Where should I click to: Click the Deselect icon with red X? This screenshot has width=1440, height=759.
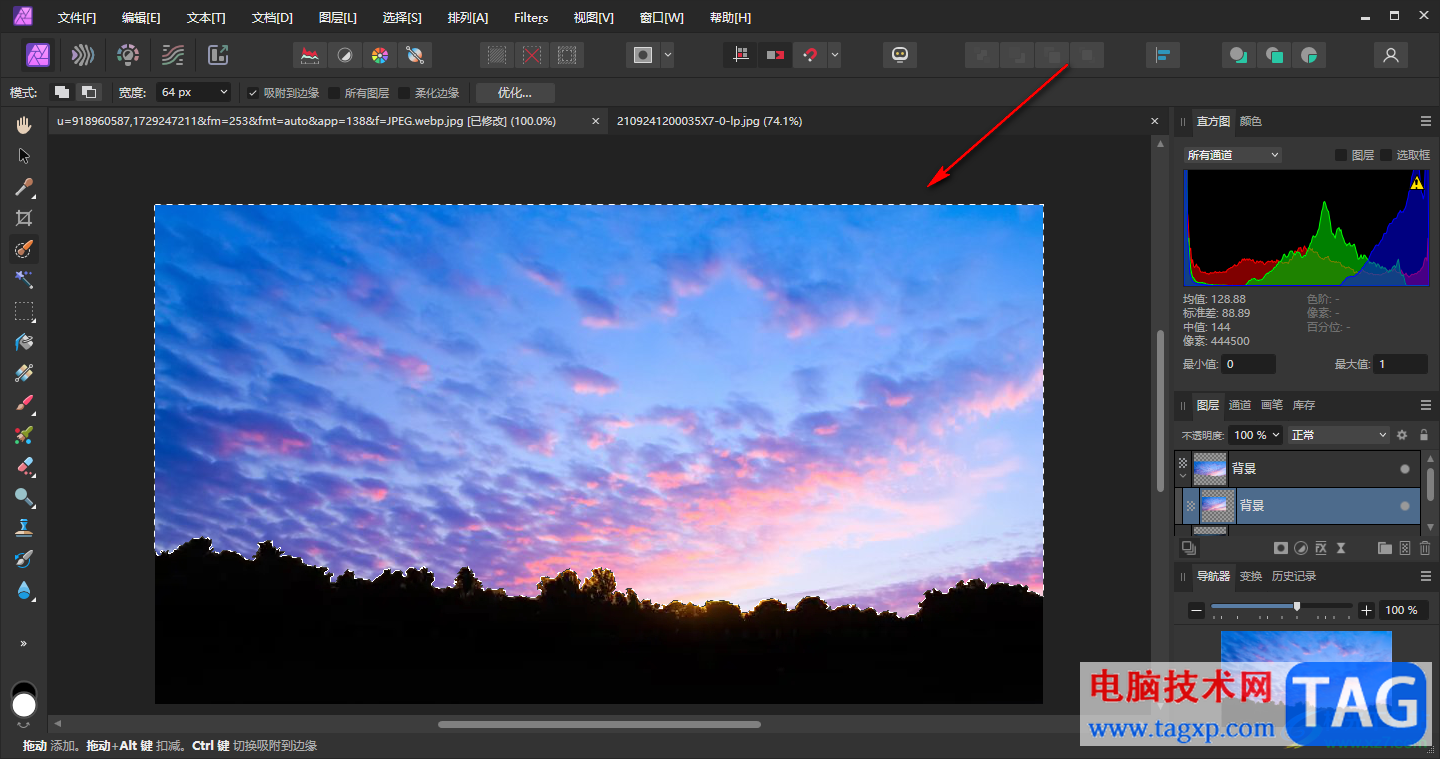[532, 55]
